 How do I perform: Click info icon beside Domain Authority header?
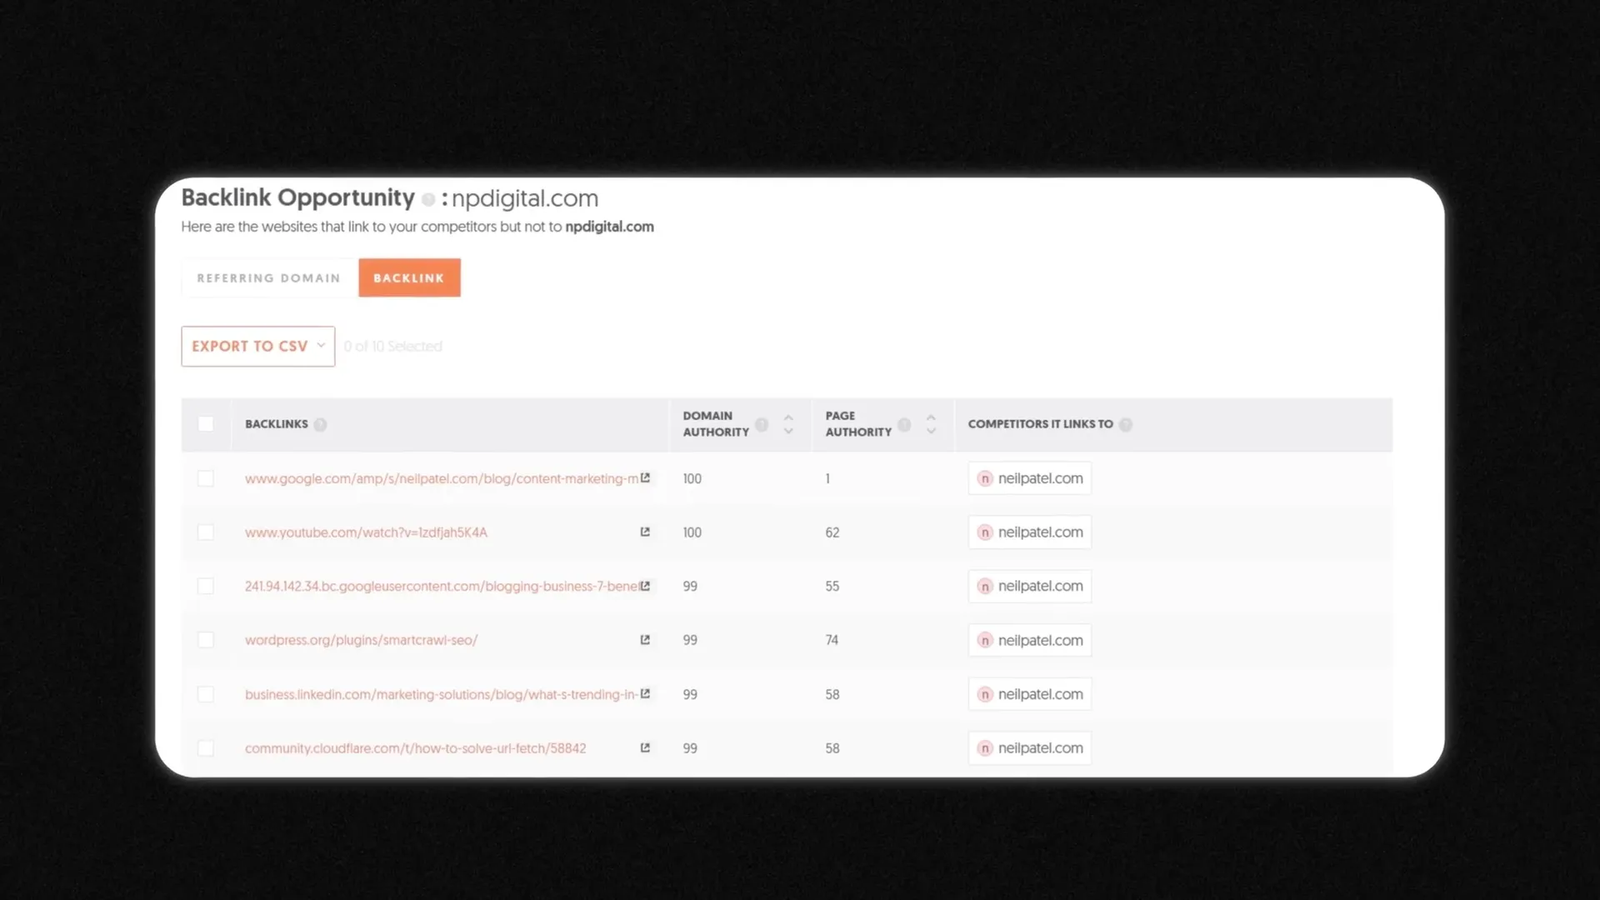click(x=762, y=424)
